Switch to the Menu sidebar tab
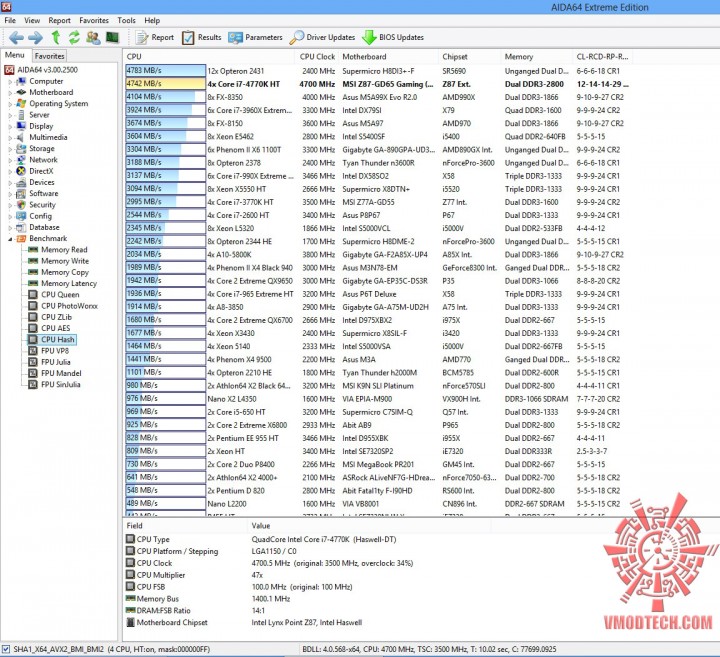The image size is (720, 657). tap(15, 55)
